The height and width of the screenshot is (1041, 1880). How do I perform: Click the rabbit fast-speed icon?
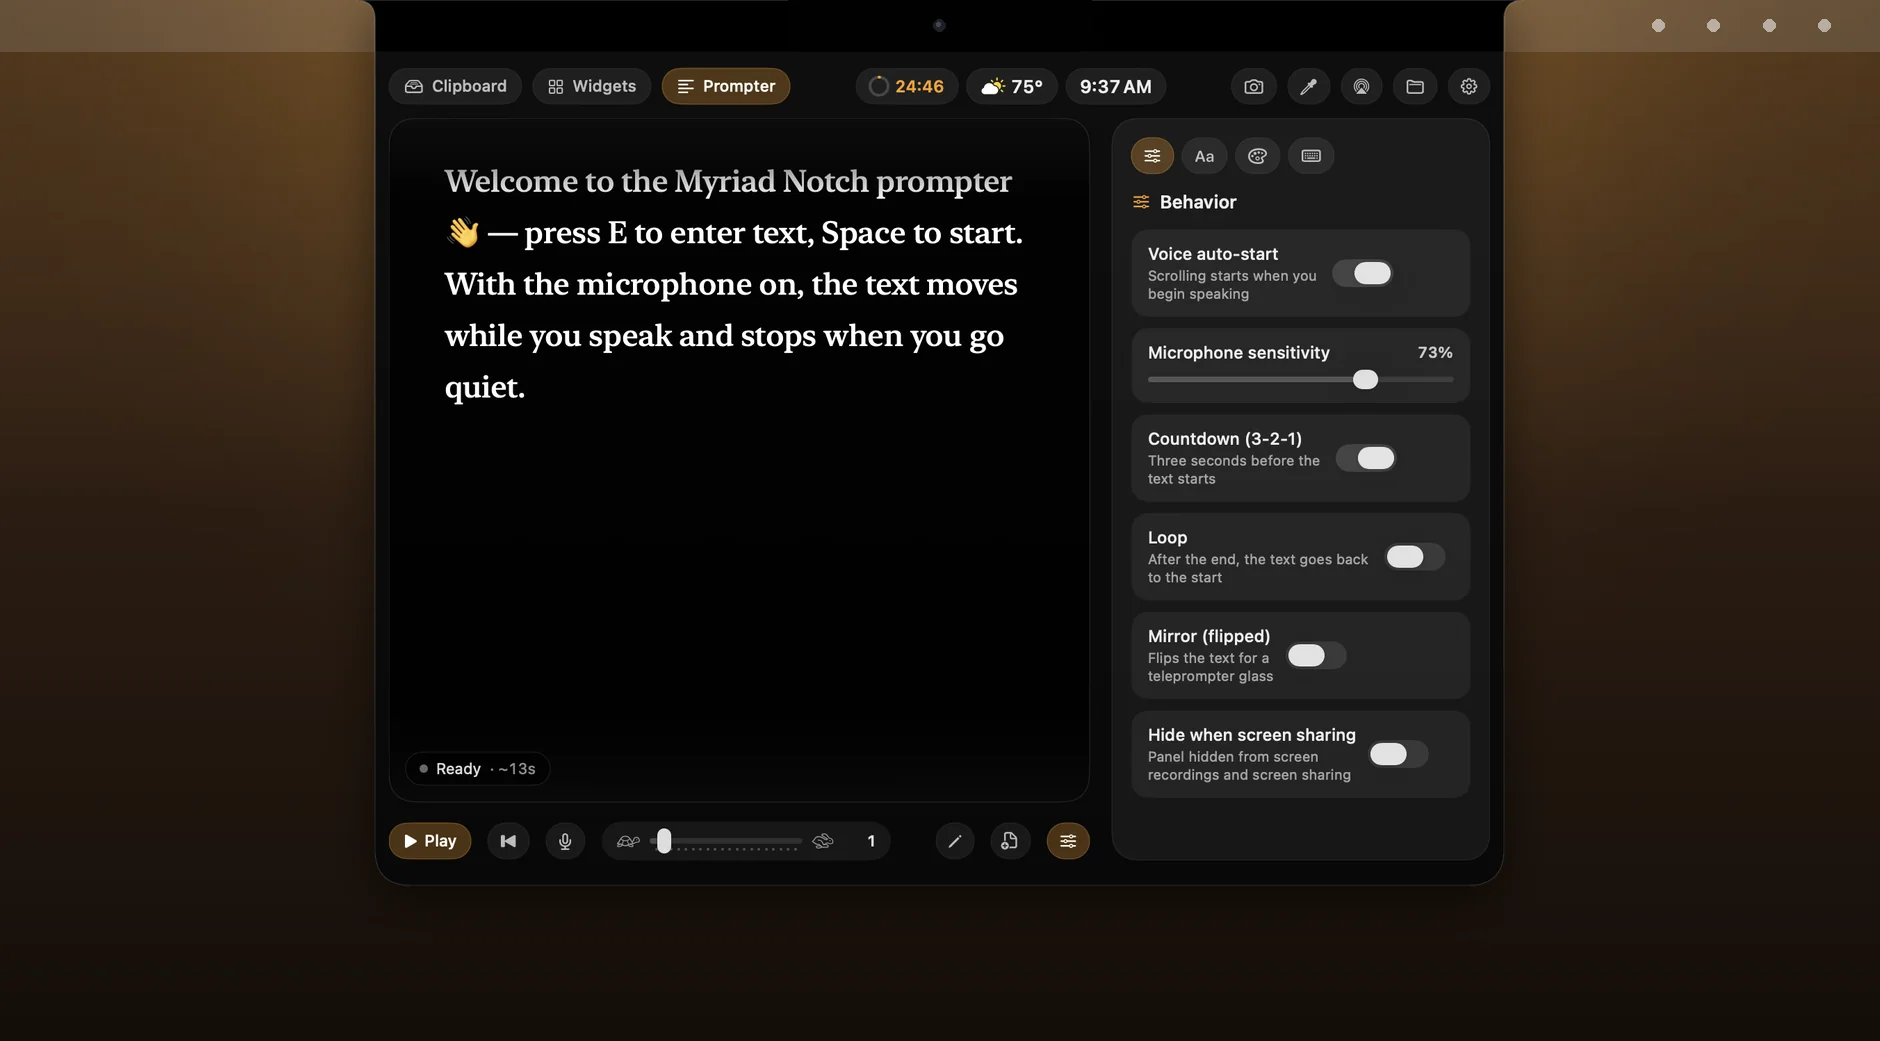(823, 841)
